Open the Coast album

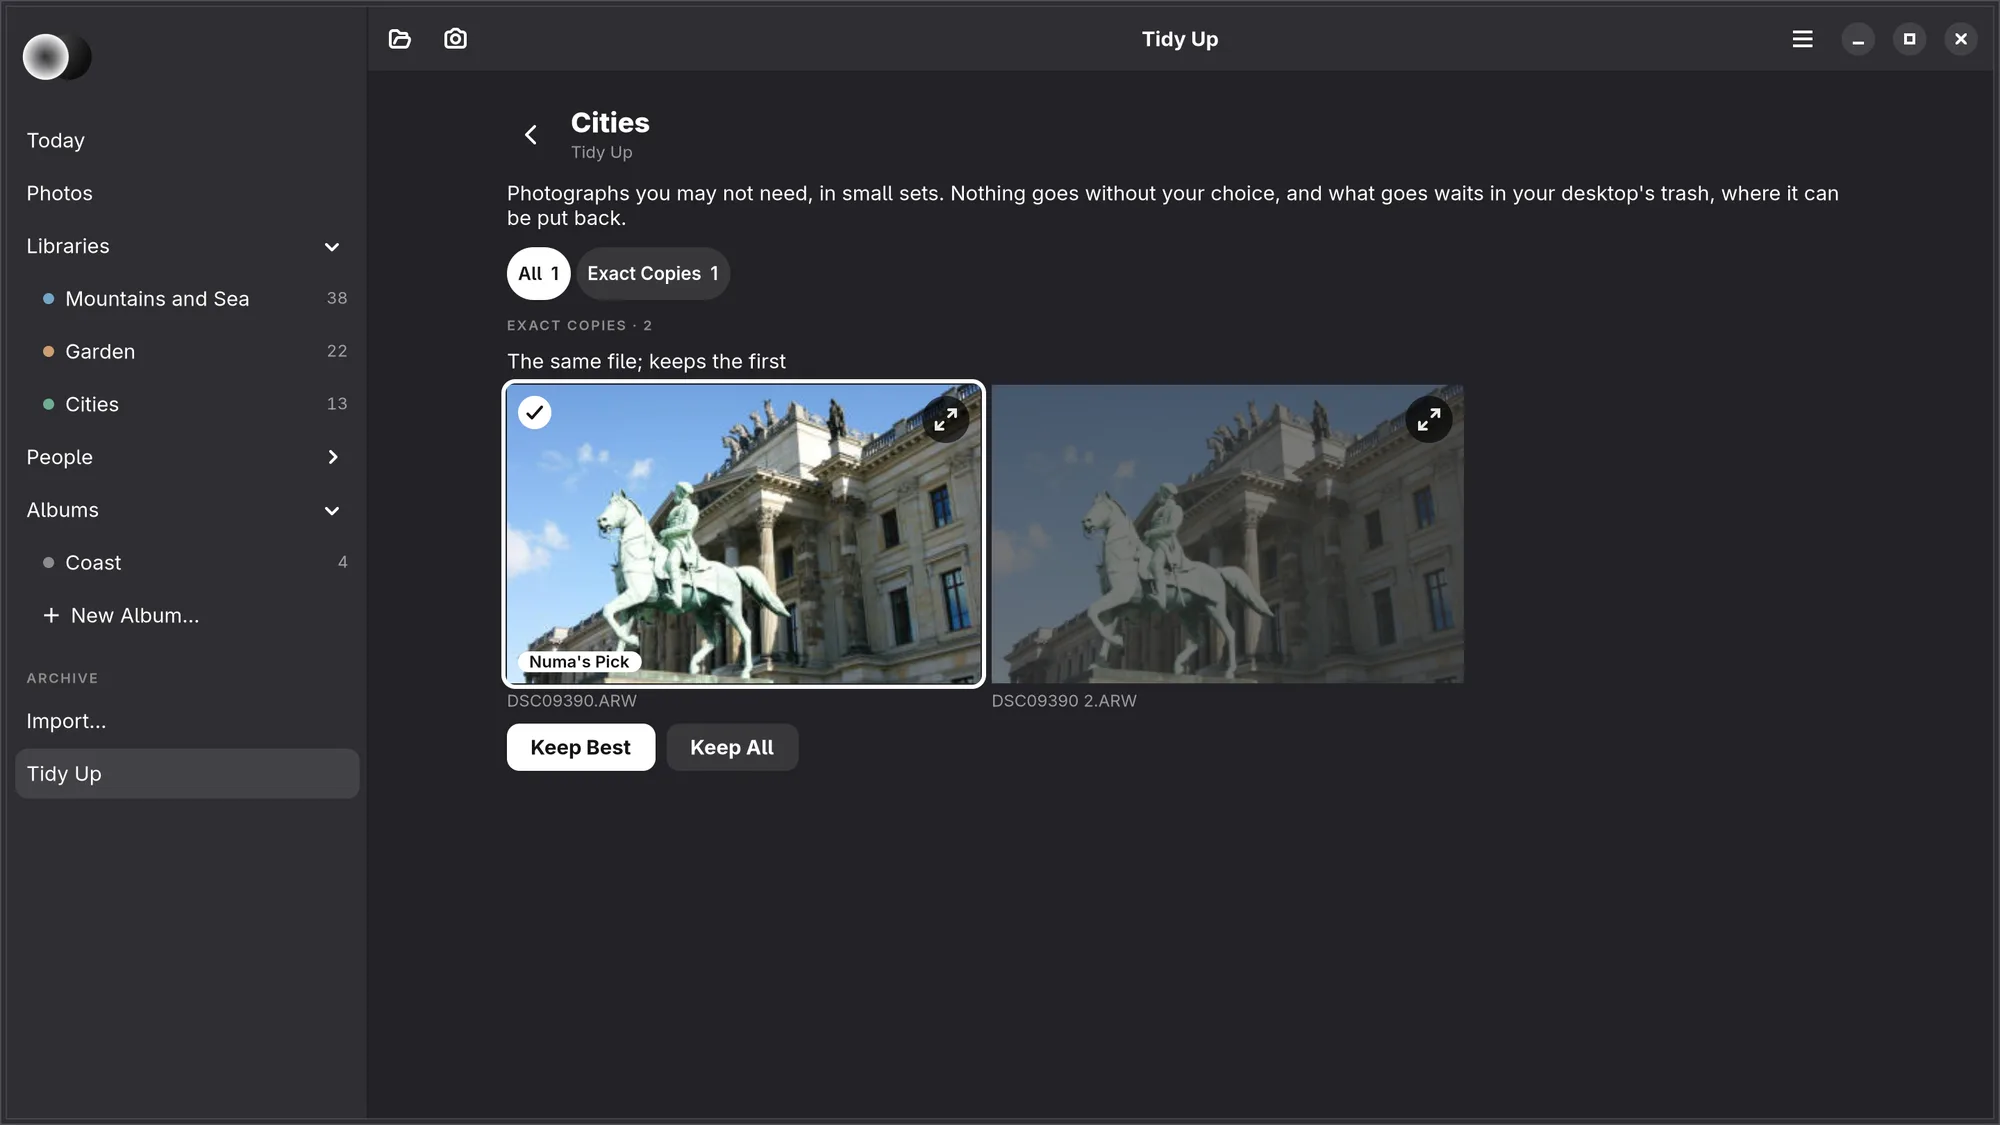tap(187, 563)
